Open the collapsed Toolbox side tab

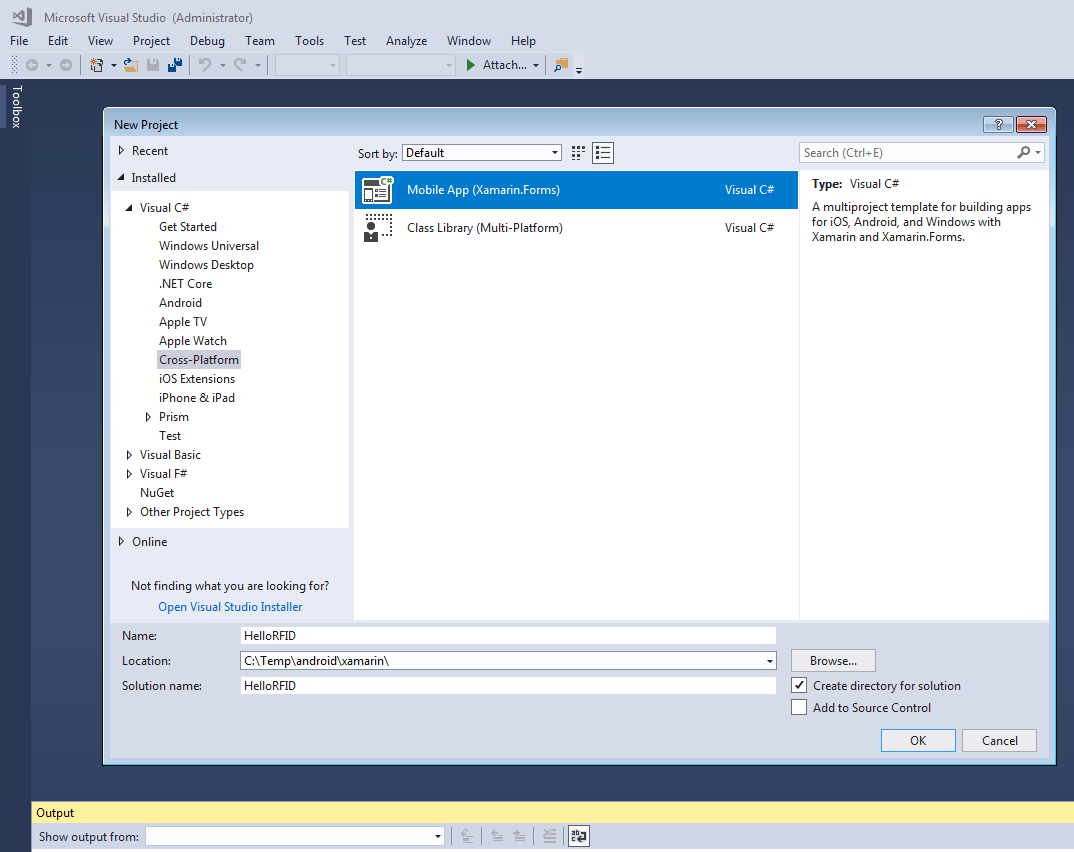(x=16, y=106)
